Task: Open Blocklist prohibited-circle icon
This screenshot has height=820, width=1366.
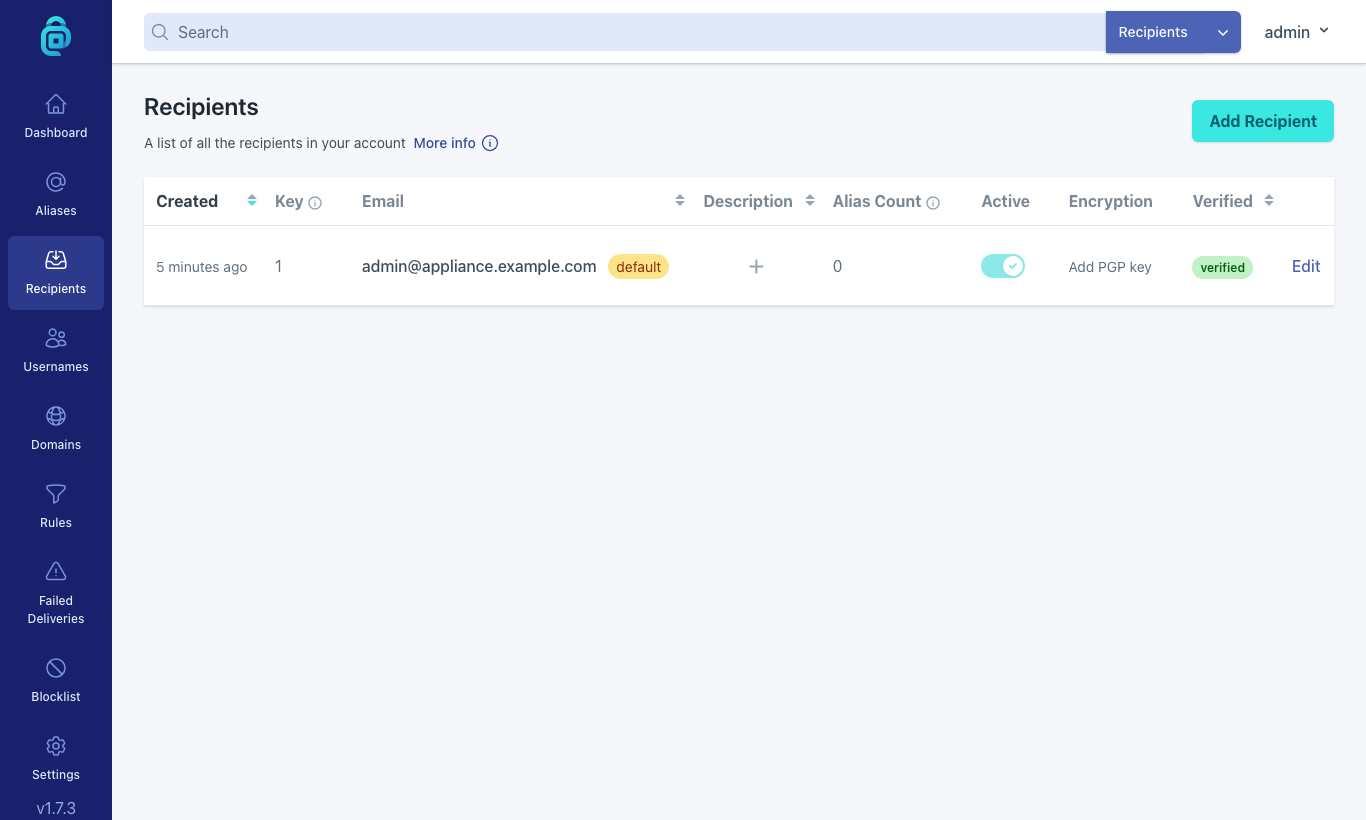Action: 56,668
